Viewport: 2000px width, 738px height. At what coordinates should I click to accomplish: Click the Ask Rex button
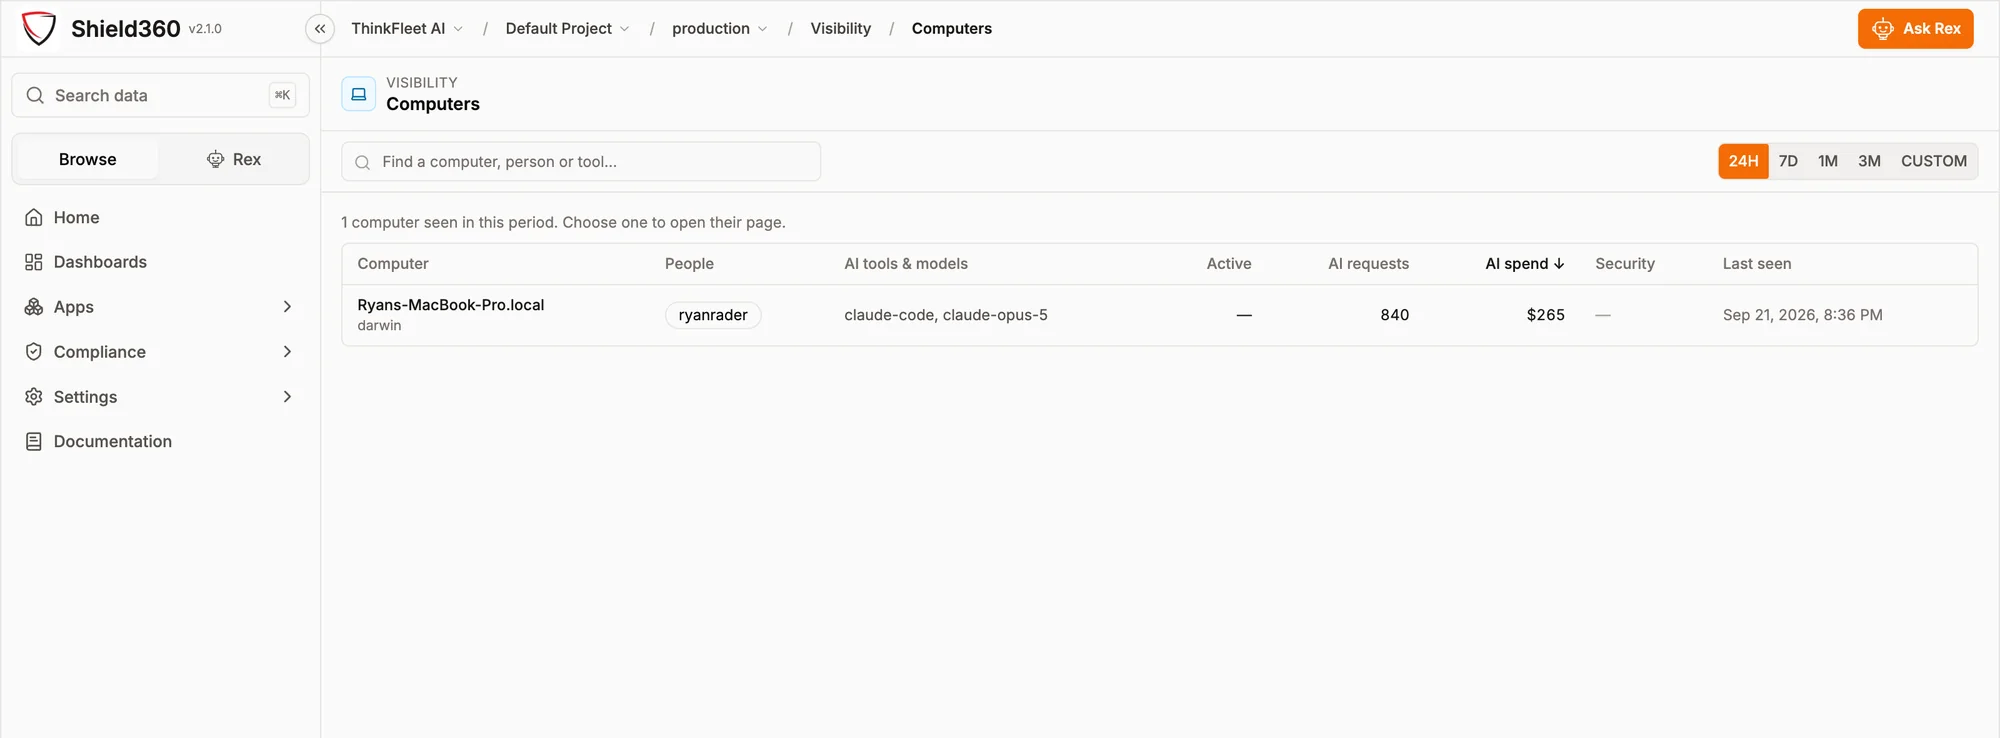point(1916,29)
